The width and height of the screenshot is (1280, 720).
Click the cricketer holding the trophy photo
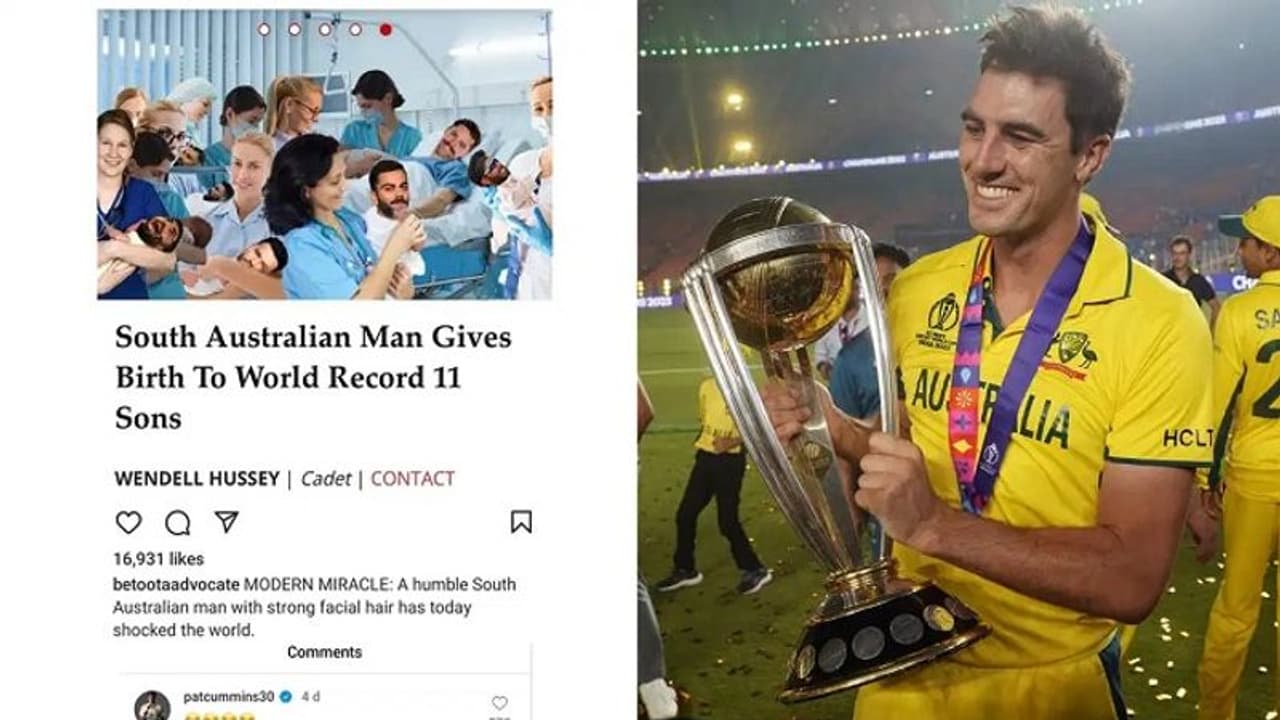[x=959, y=360]
